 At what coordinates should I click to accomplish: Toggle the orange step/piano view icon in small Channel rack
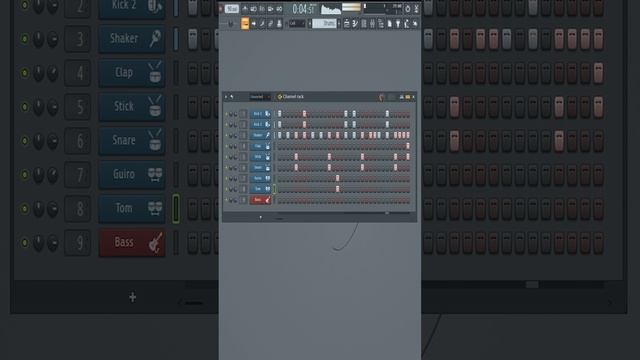[407, 97]
